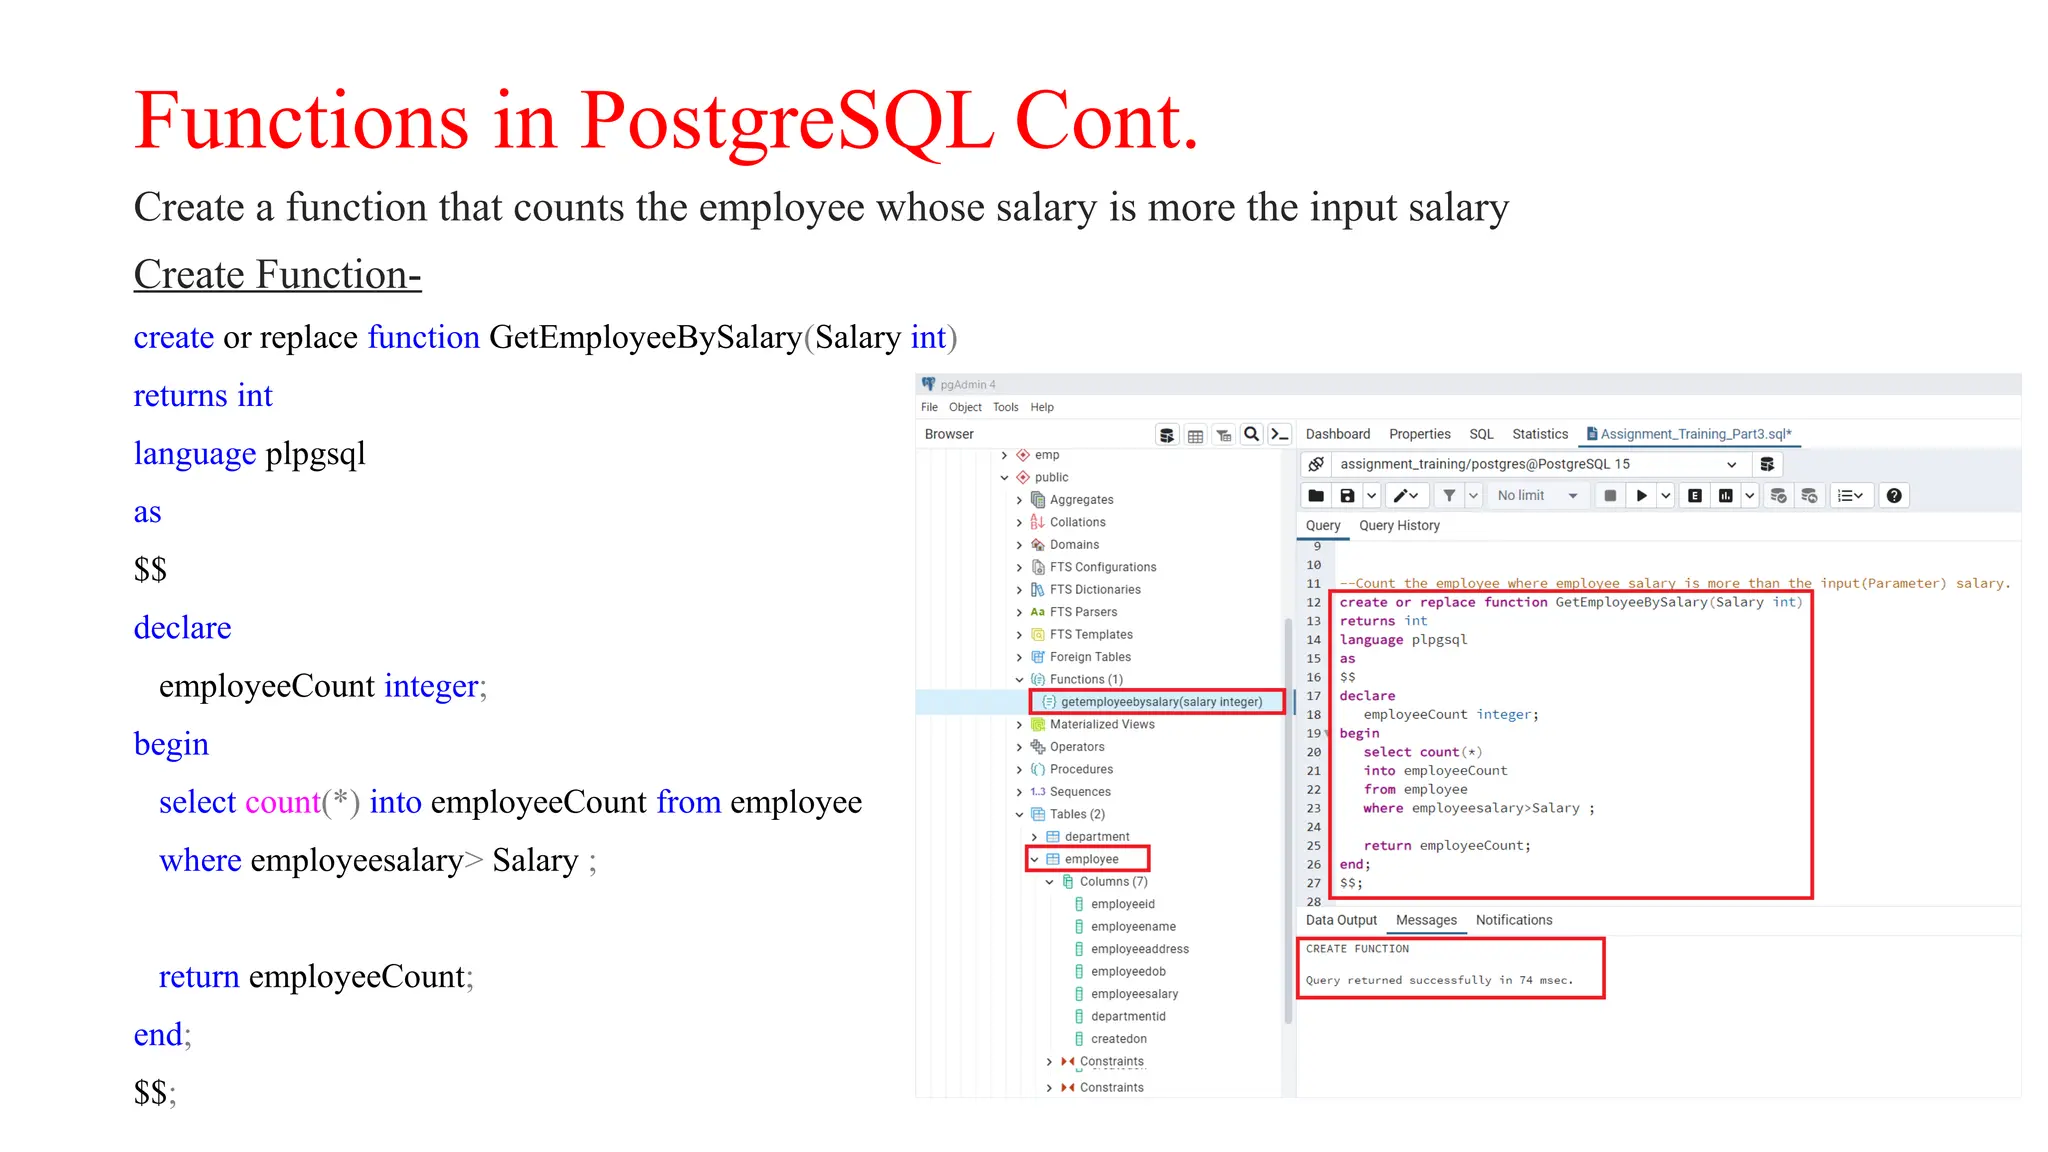Viewport: 2048px width, 1152px height.
Task: Expand the Sequences node
Action: click(x=1020, y=792)
